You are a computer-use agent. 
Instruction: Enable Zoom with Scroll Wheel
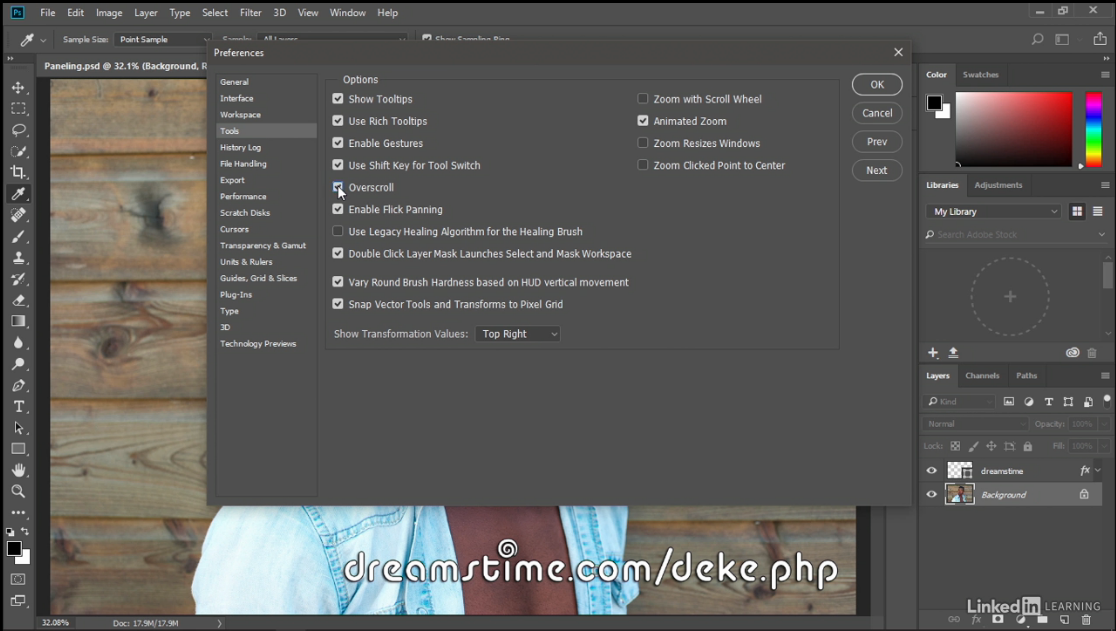click(x=643, y=99)
